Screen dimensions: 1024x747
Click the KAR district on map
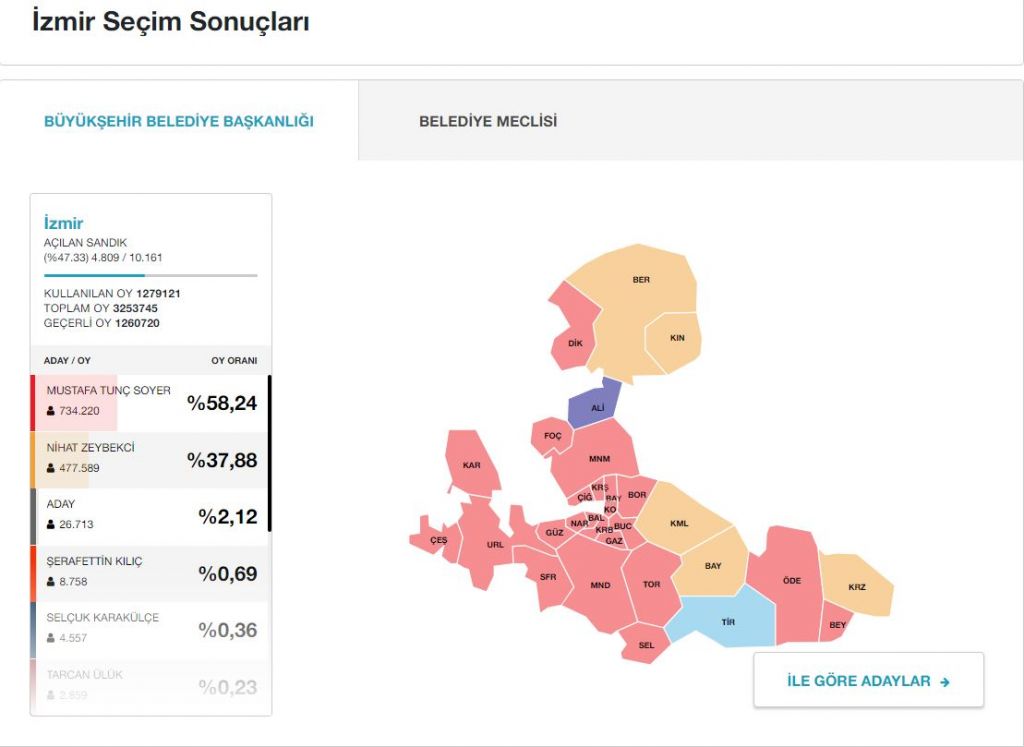(x=471, y=464)
